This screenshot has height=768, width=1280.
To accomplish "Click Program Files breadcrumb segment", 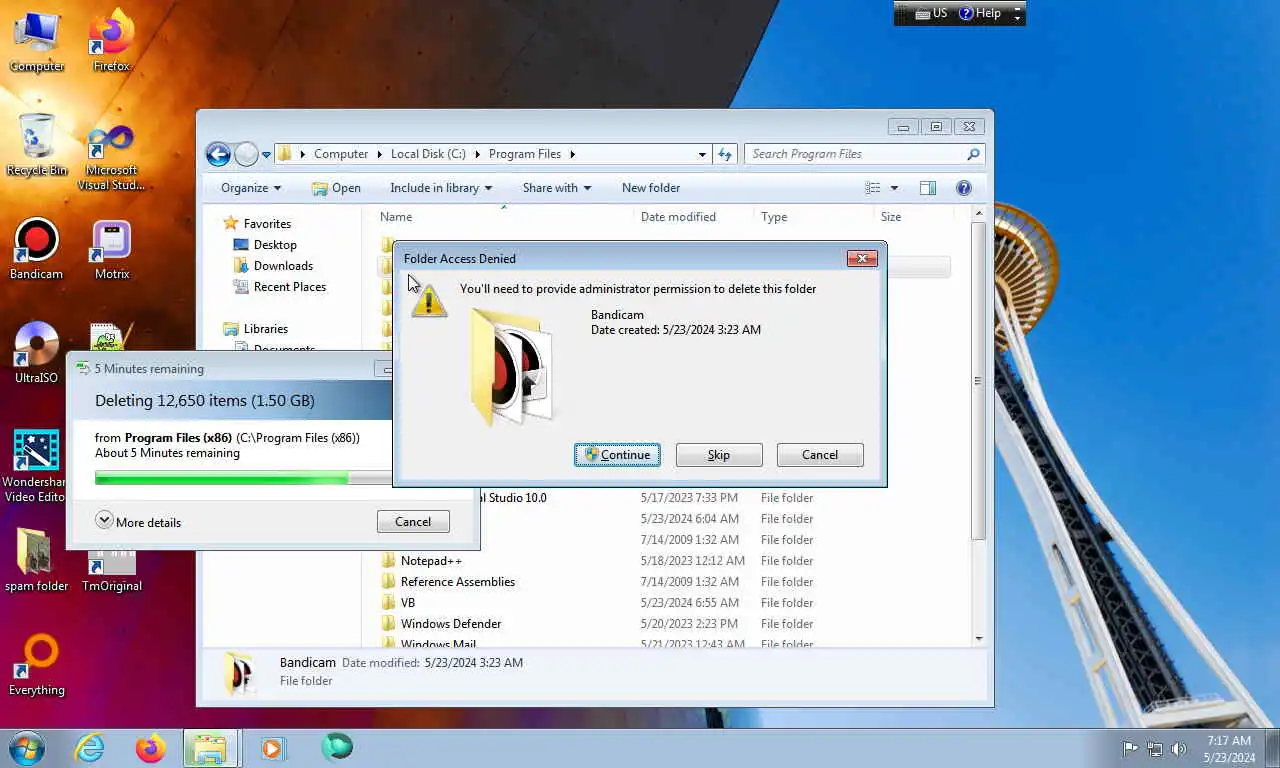I will pyautogui.click(x=525, y=154).
